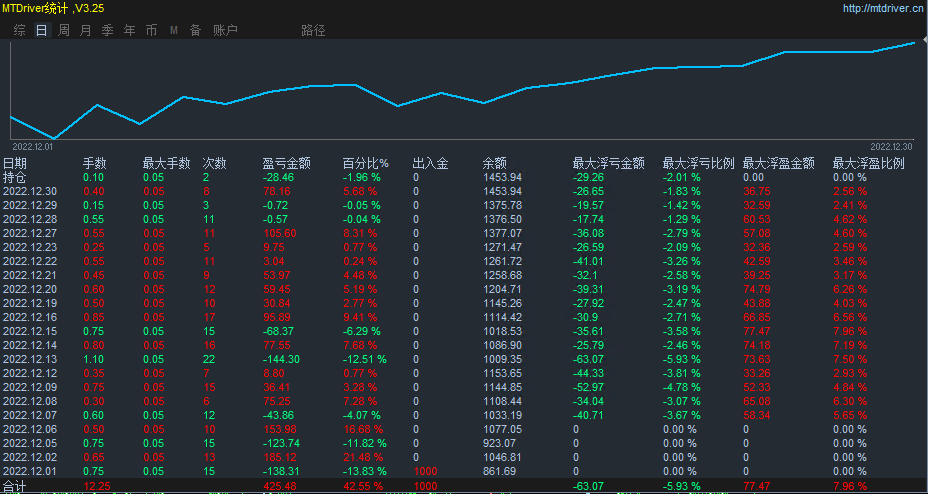The width and height of the screenshot is (928, 494).
Task: Select the 2022.12.30 date row
Action: pos(30,191)
